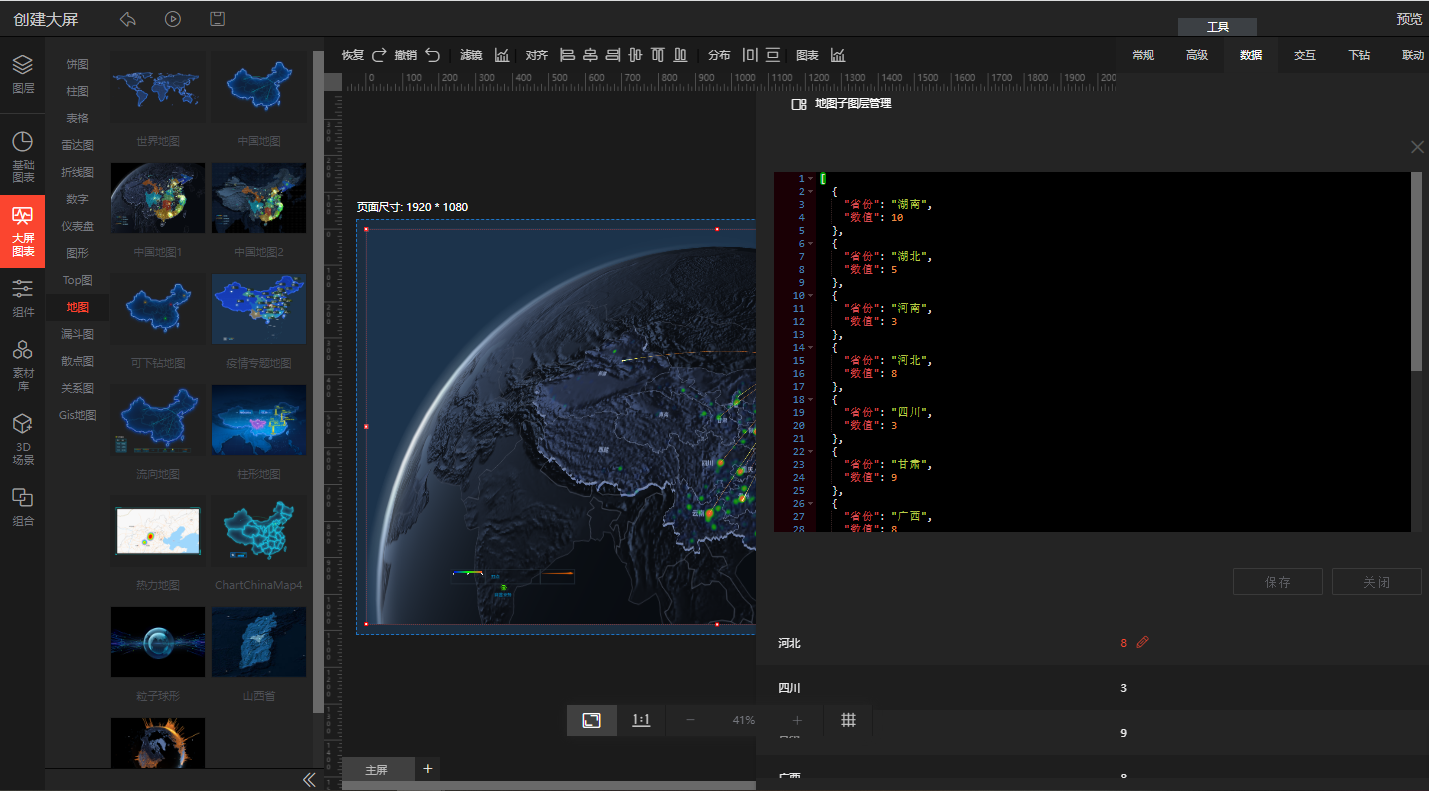This screenshot has height=791, width=1429.
Task: Collapse JSON object at line 18
Action: (x=810, y=399)
